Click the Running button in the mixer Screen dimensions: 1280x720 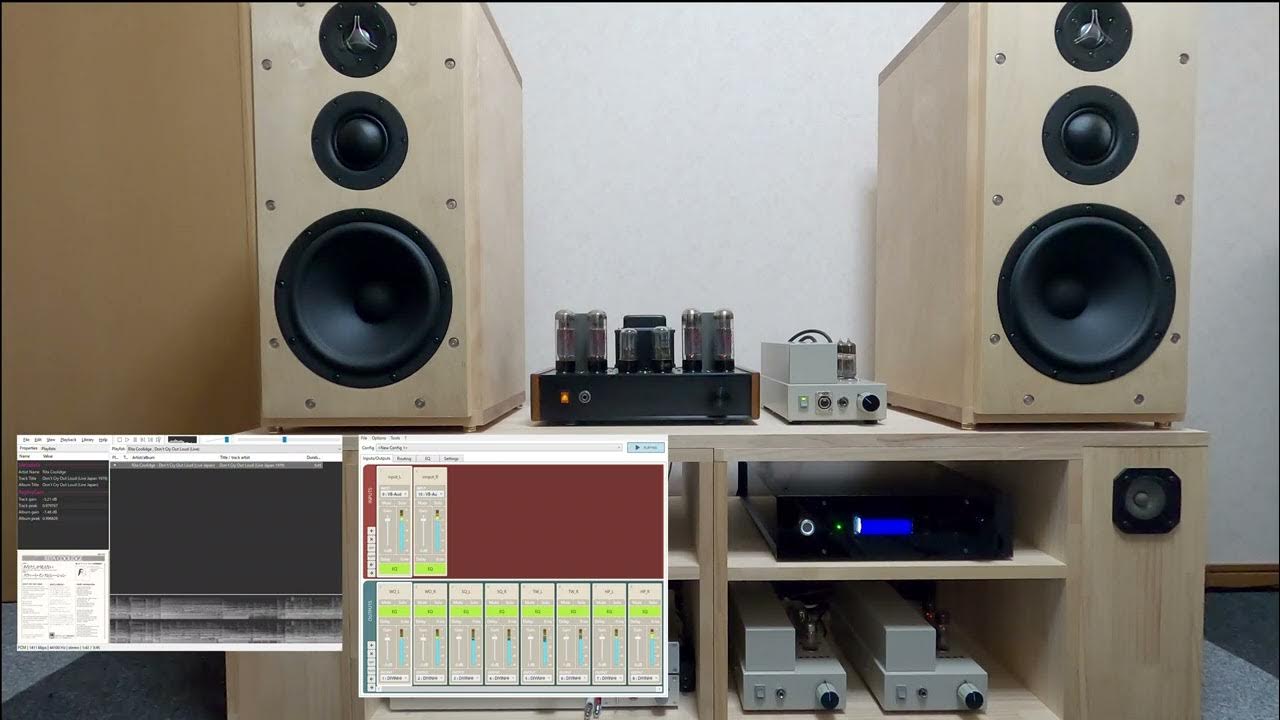pos(646,447)
